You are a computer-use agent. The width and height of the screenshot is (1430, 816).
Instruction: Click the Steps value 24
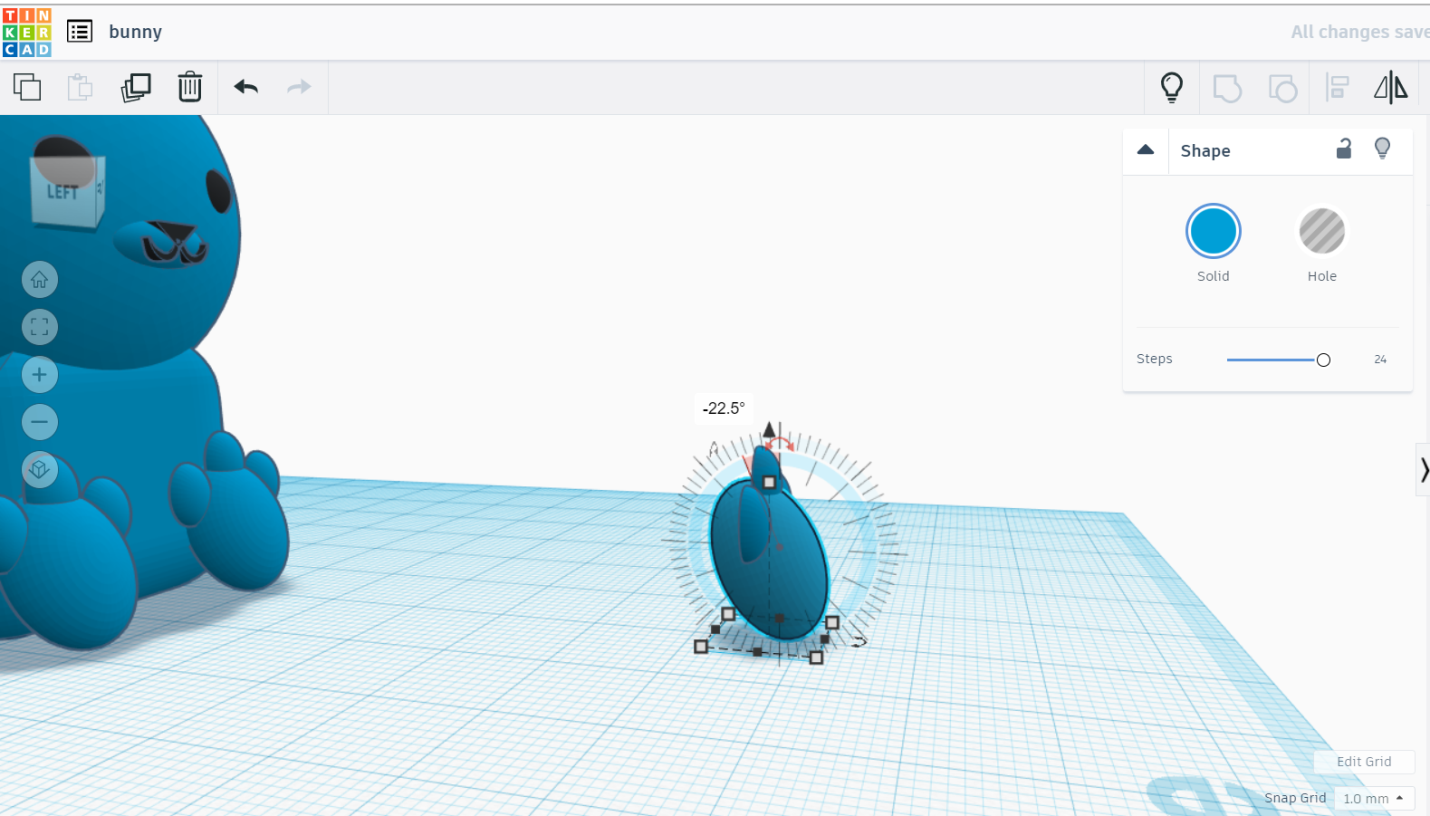point(1380,360)
